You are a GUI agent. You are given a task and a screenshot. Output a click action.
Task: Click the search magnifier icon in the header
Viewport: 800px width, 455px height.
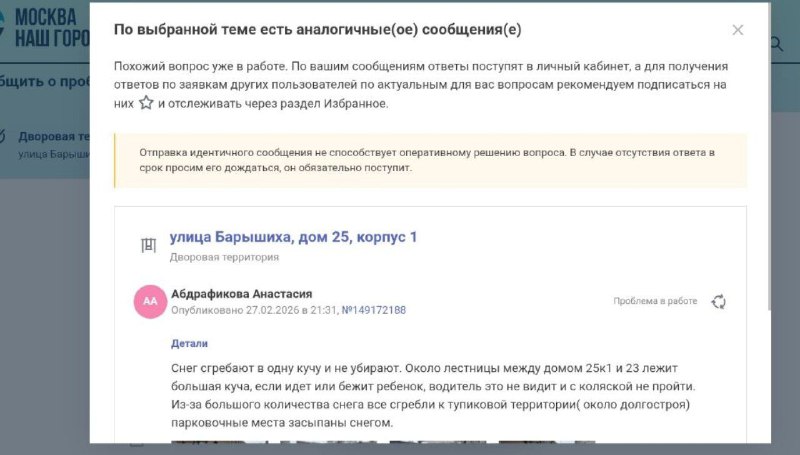778,44
